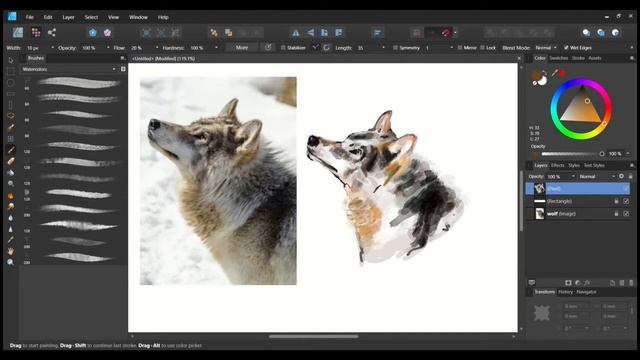Toggle visibility of the Pixel layer
This screenshot has height=360, width=640.
coord(626,189)
